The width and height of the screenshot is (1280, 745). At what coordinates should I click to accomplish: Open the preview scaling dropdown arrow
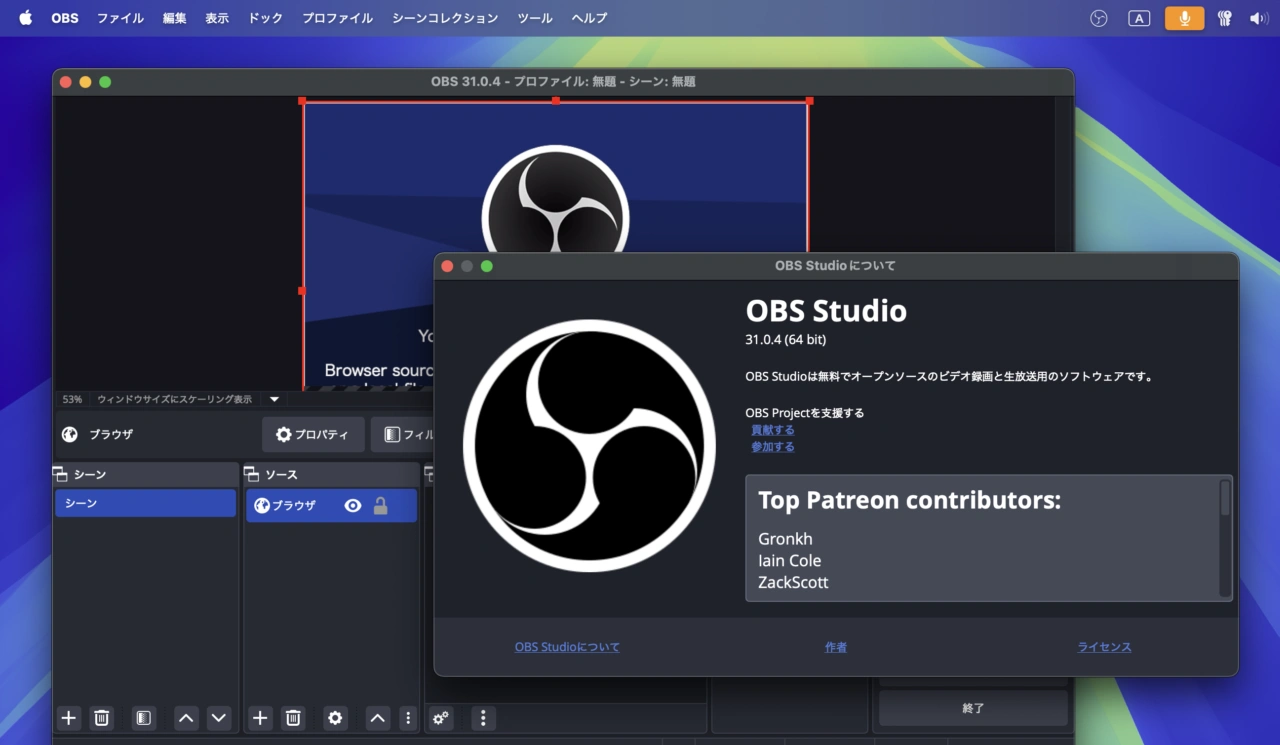(275, 399)
